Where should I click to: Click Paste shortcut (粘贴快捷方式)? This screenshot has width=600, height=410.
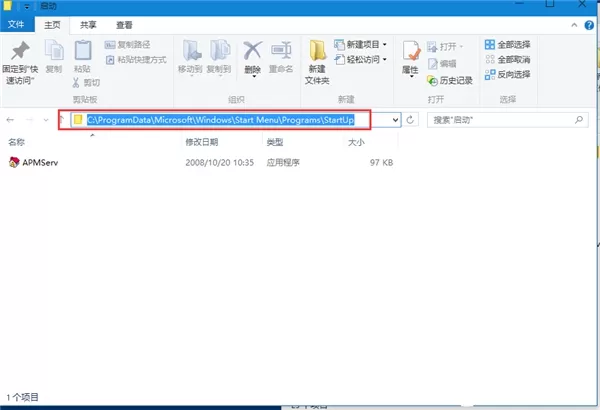(136, 60)
